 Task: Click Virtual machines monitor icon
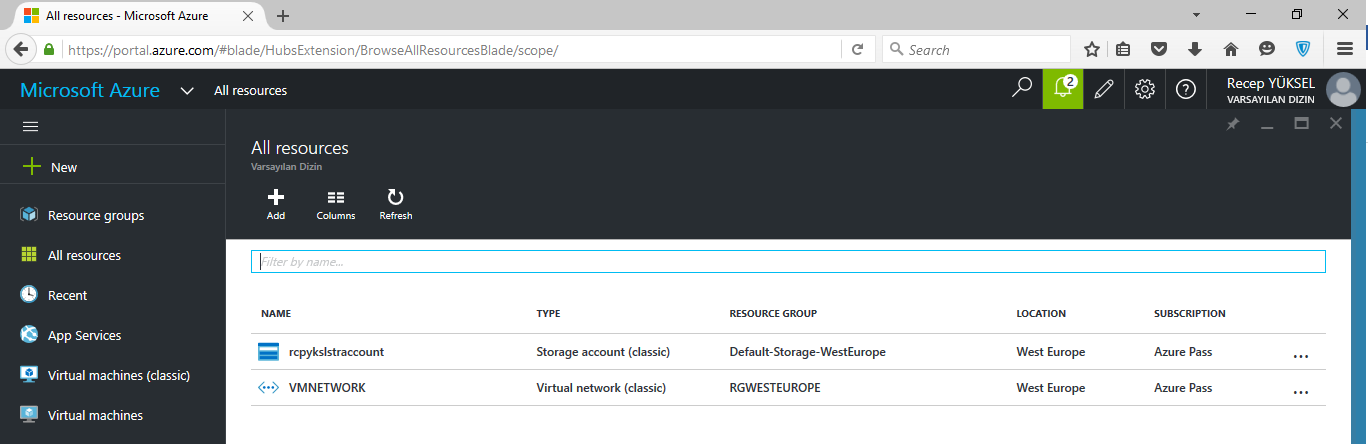[x=29, y=415]
